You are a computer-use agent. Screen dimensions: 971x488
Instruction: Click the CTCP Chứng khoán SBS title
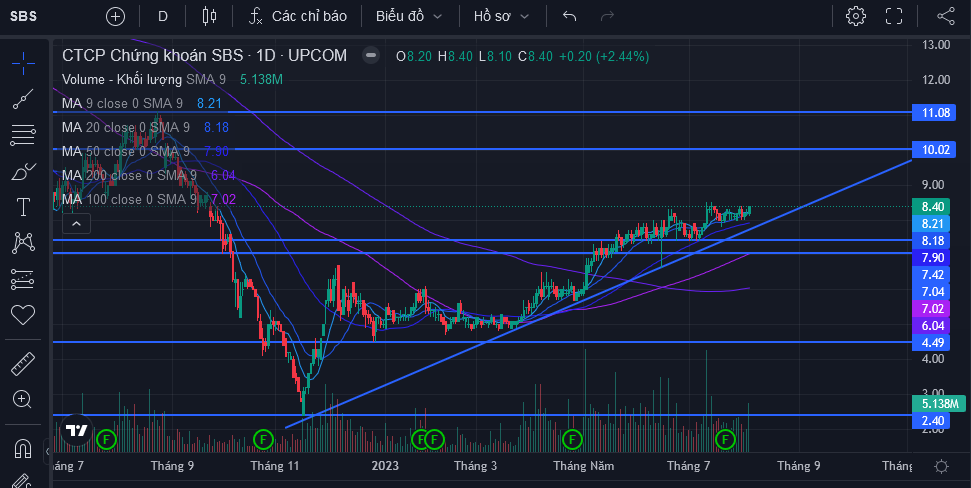[204, 56]
